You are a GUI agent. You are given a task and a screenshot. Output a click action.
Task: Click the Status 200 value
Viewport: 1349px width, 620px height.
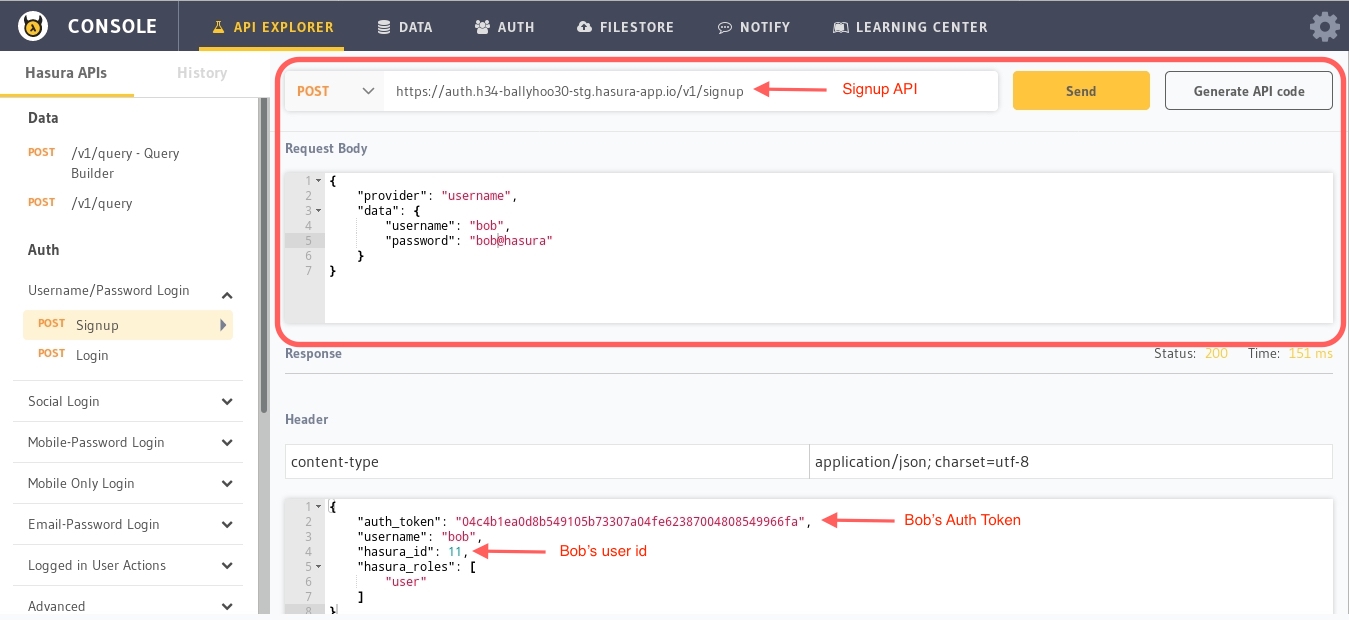tap(1216, 353)
